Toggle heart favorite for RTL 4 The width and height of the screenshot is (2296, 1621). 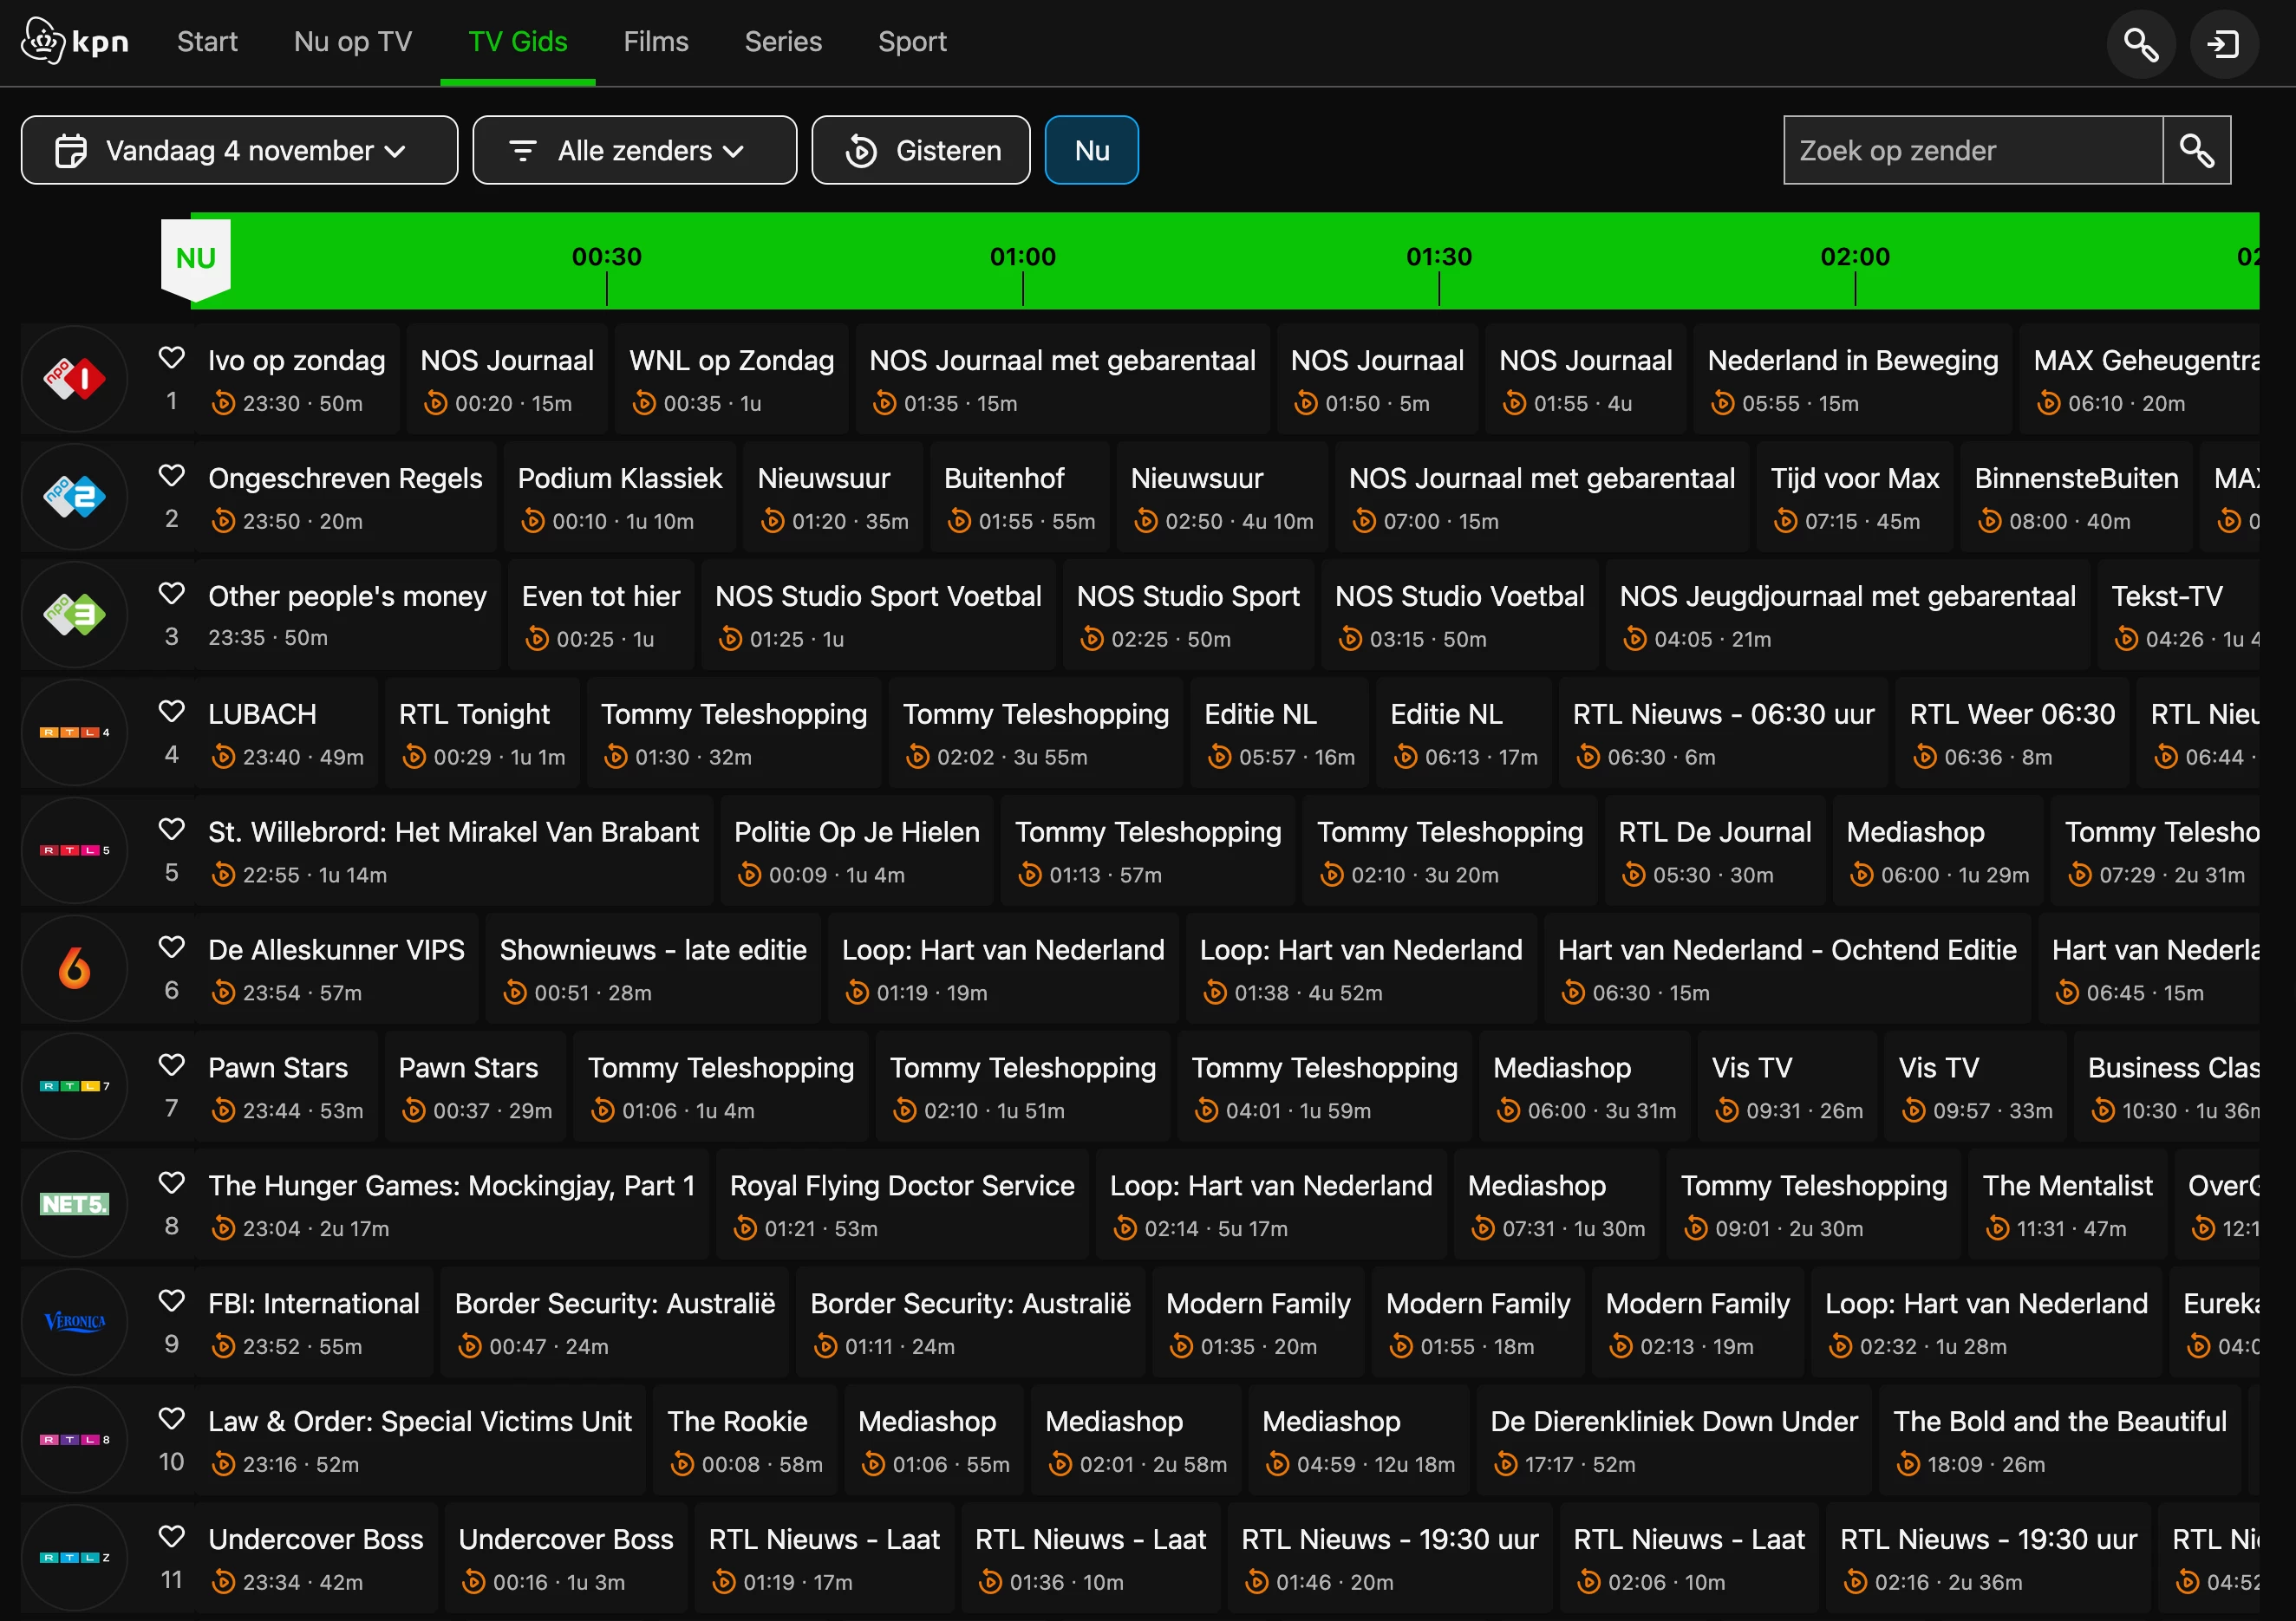click(172, 712)
